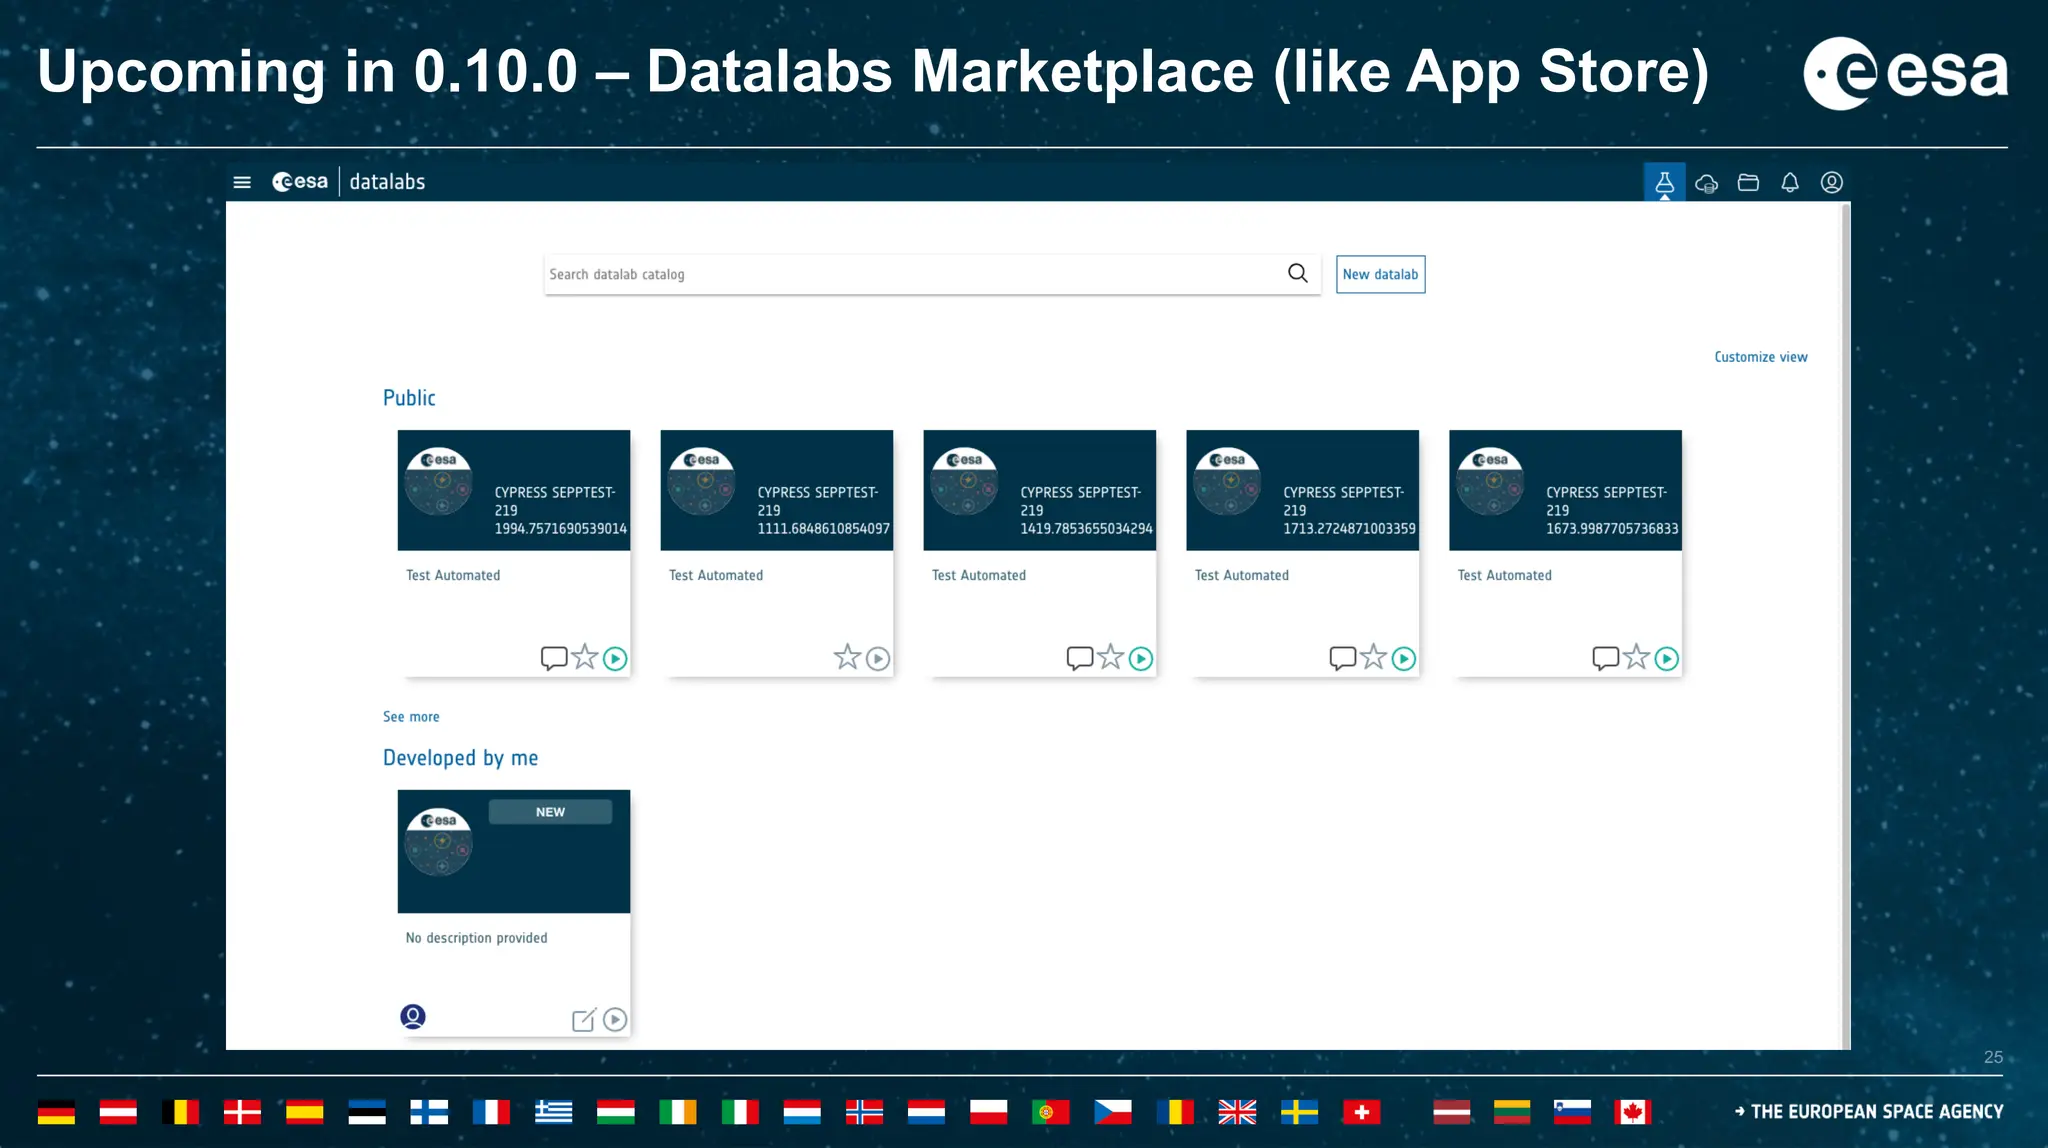Image resolution: width=2048 pixels, height=1148 pixels.
Task: Open the folder icon in header
Action: pos(1748,182)
